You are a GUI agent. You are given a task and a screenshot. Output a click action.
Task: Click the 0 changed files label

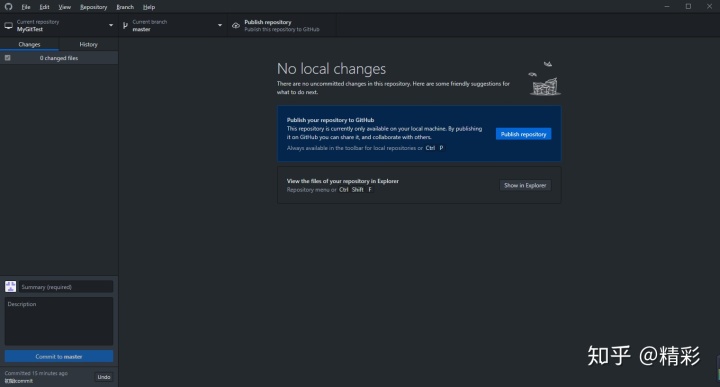click(x=59, y=58)
